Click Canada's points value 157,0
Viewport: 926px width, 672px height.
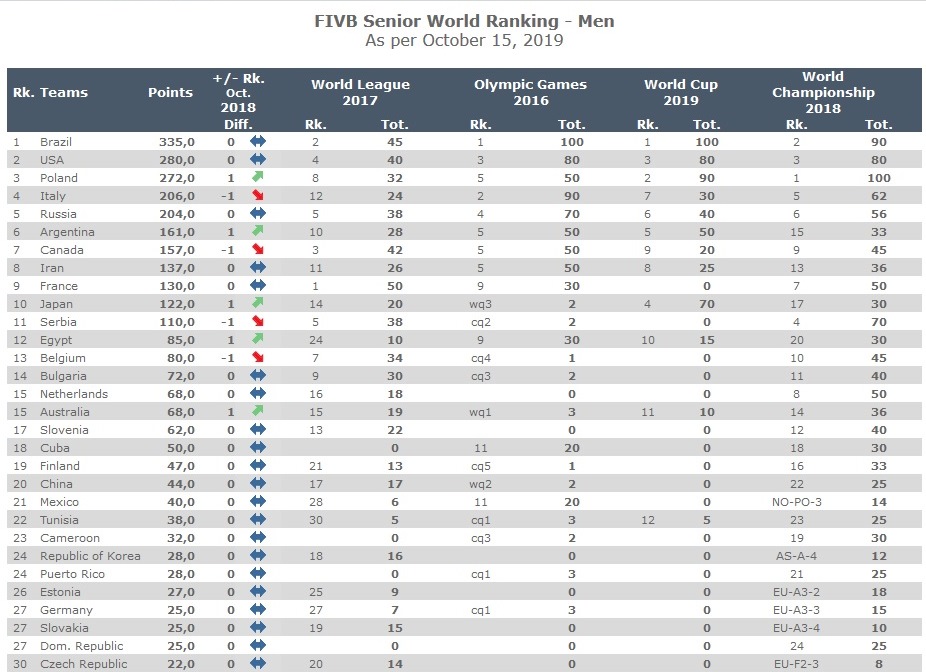(177, 250)
